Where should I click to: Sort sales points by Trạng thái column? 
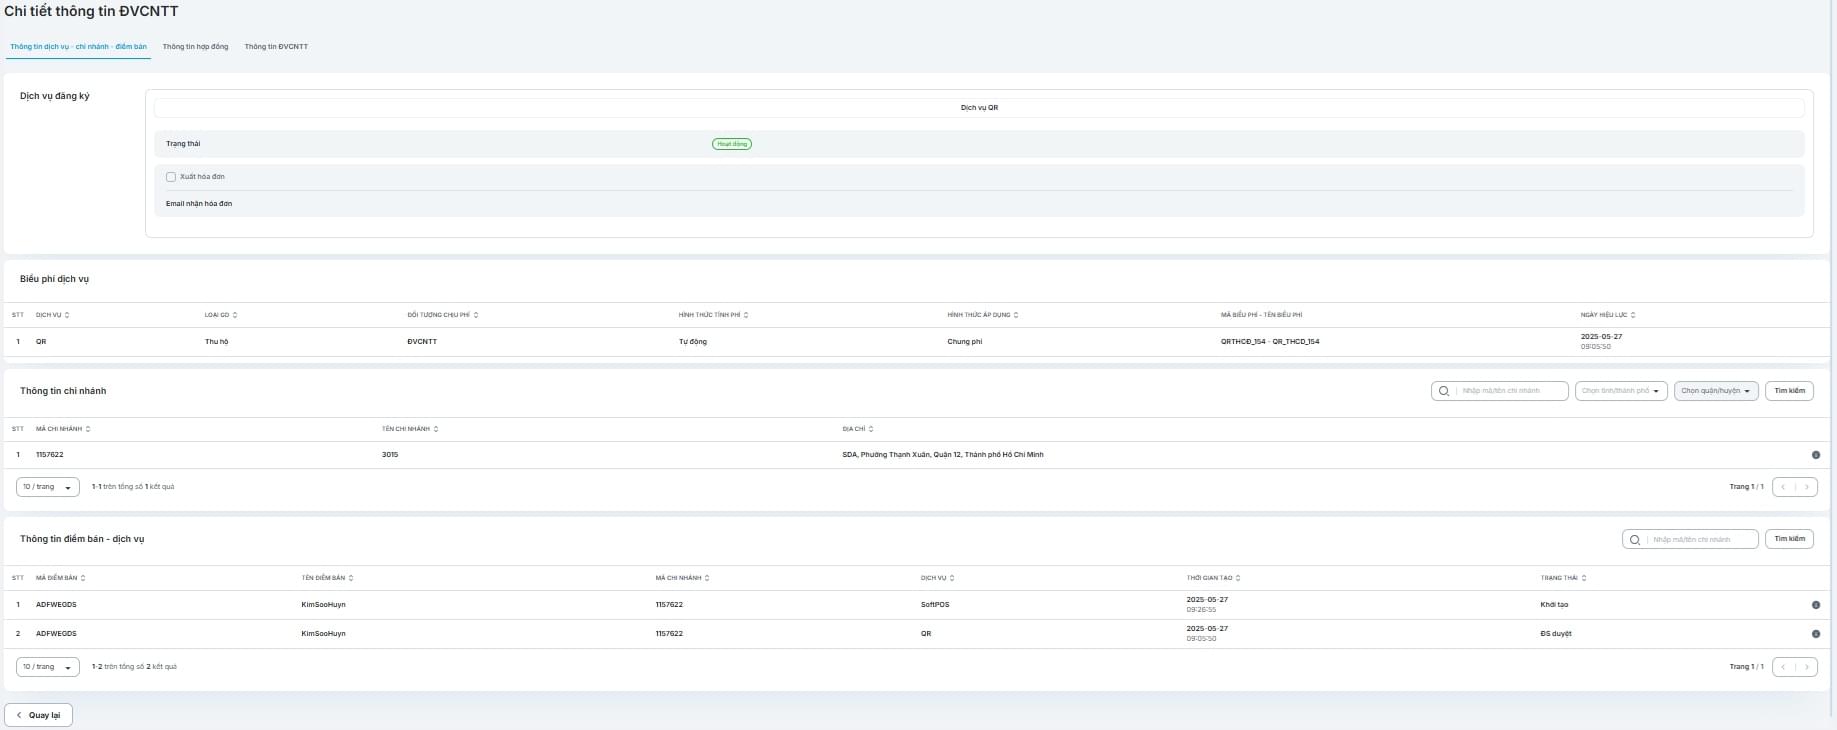click(x=1584, y=578)
